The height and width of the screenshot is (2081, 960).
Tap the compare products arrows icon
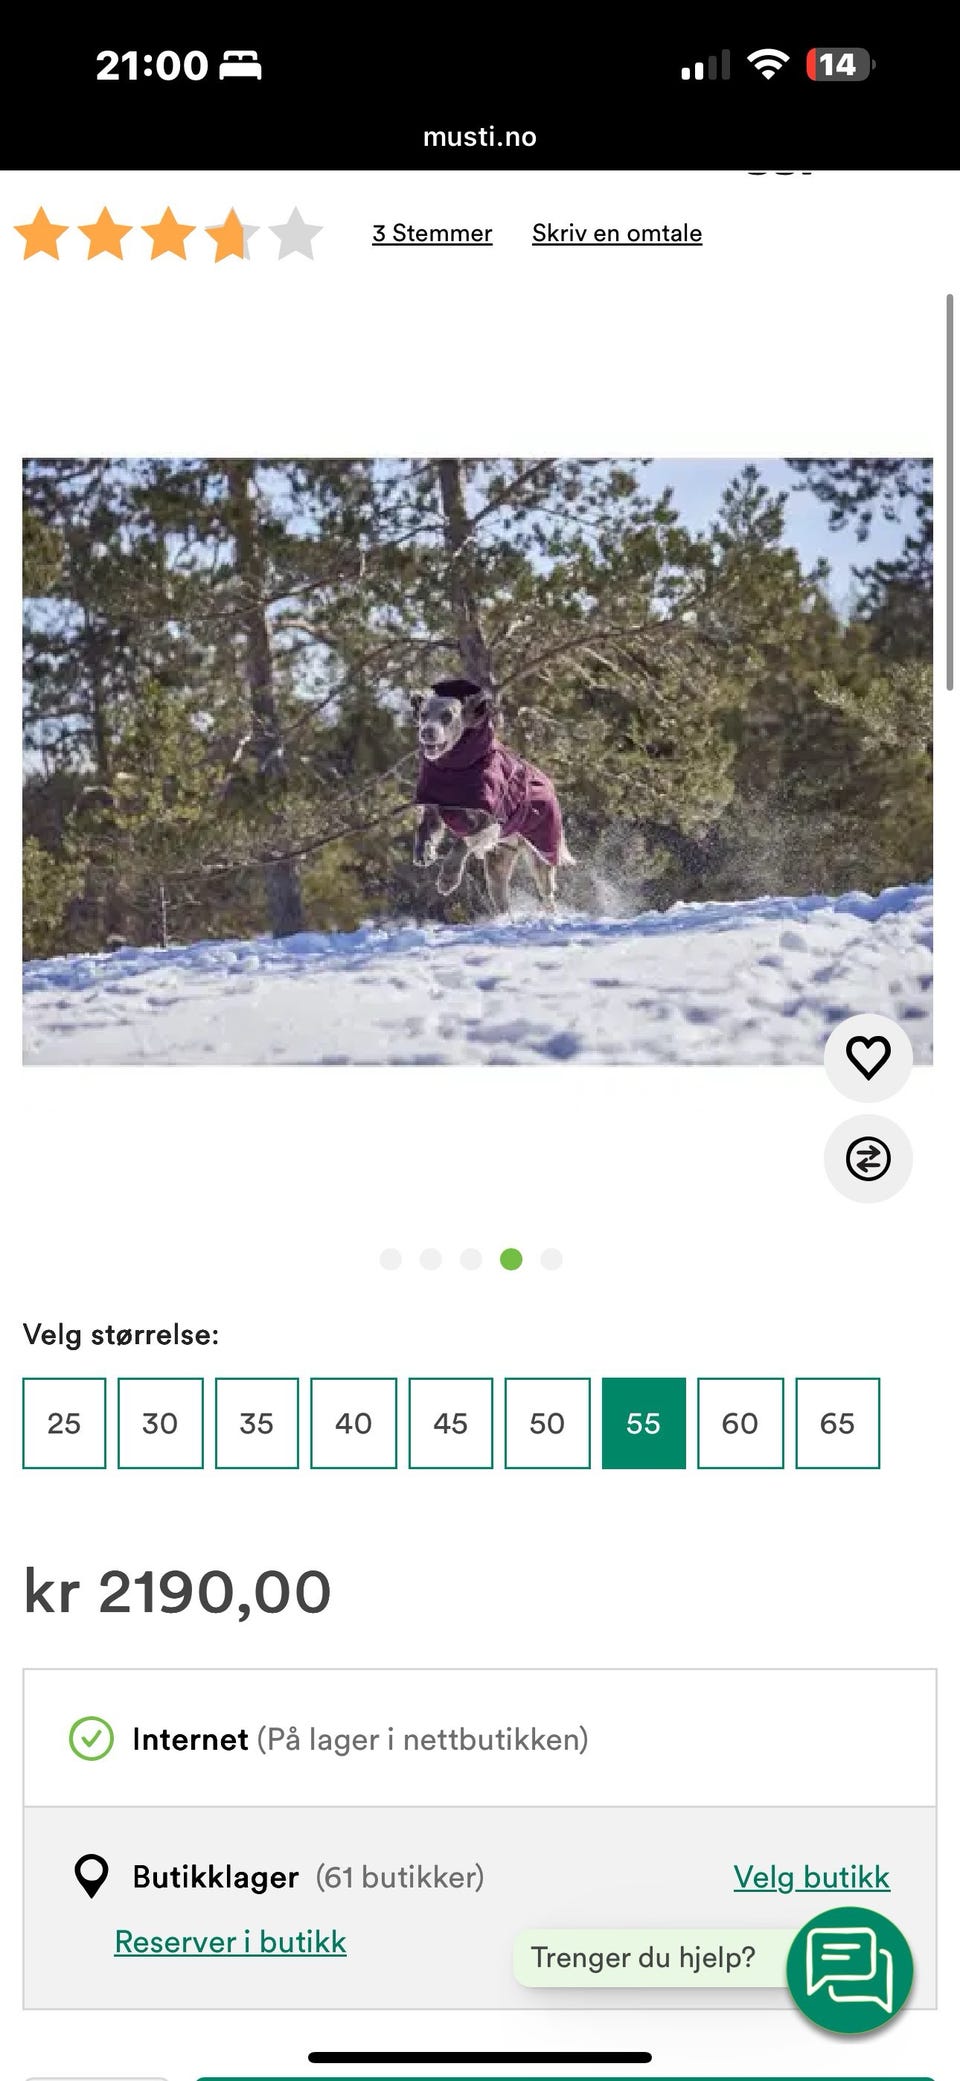point(868,1159)
